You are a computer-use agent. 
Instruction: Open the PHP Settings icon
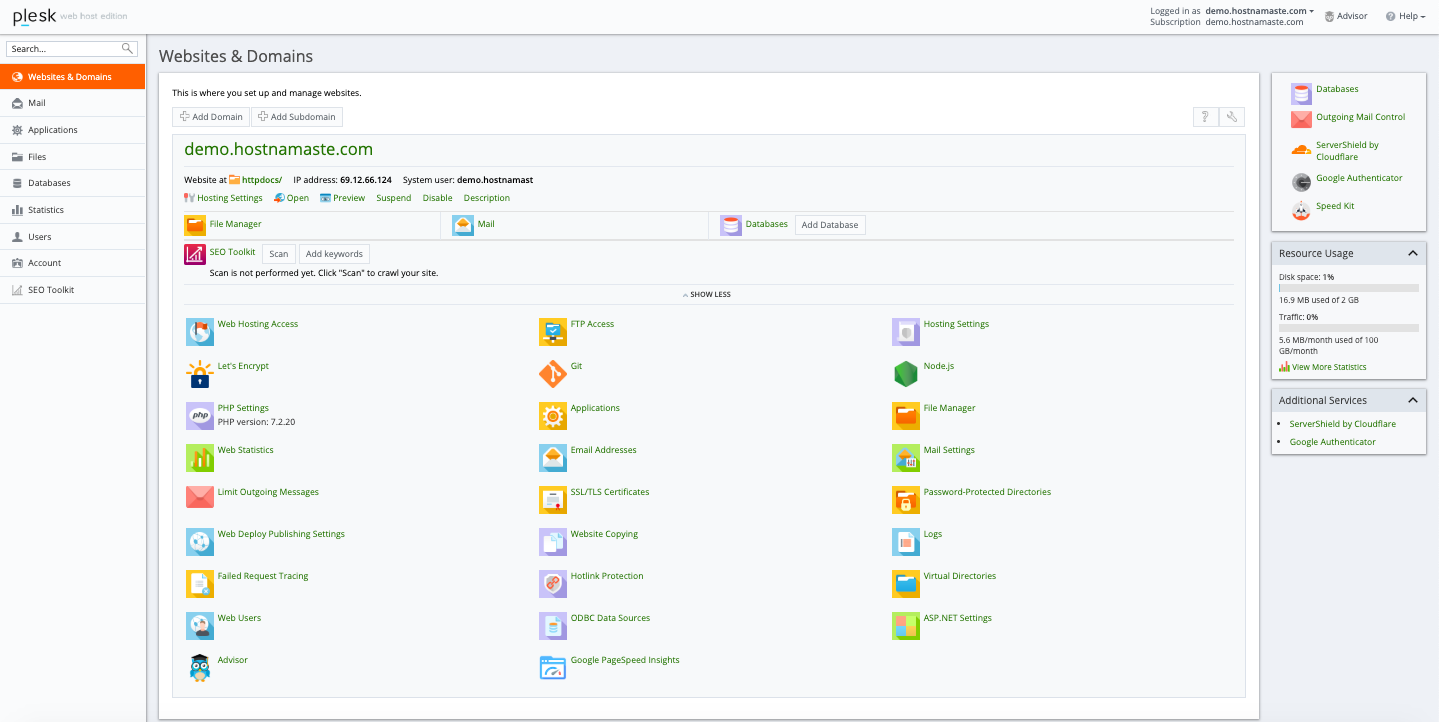200,416
